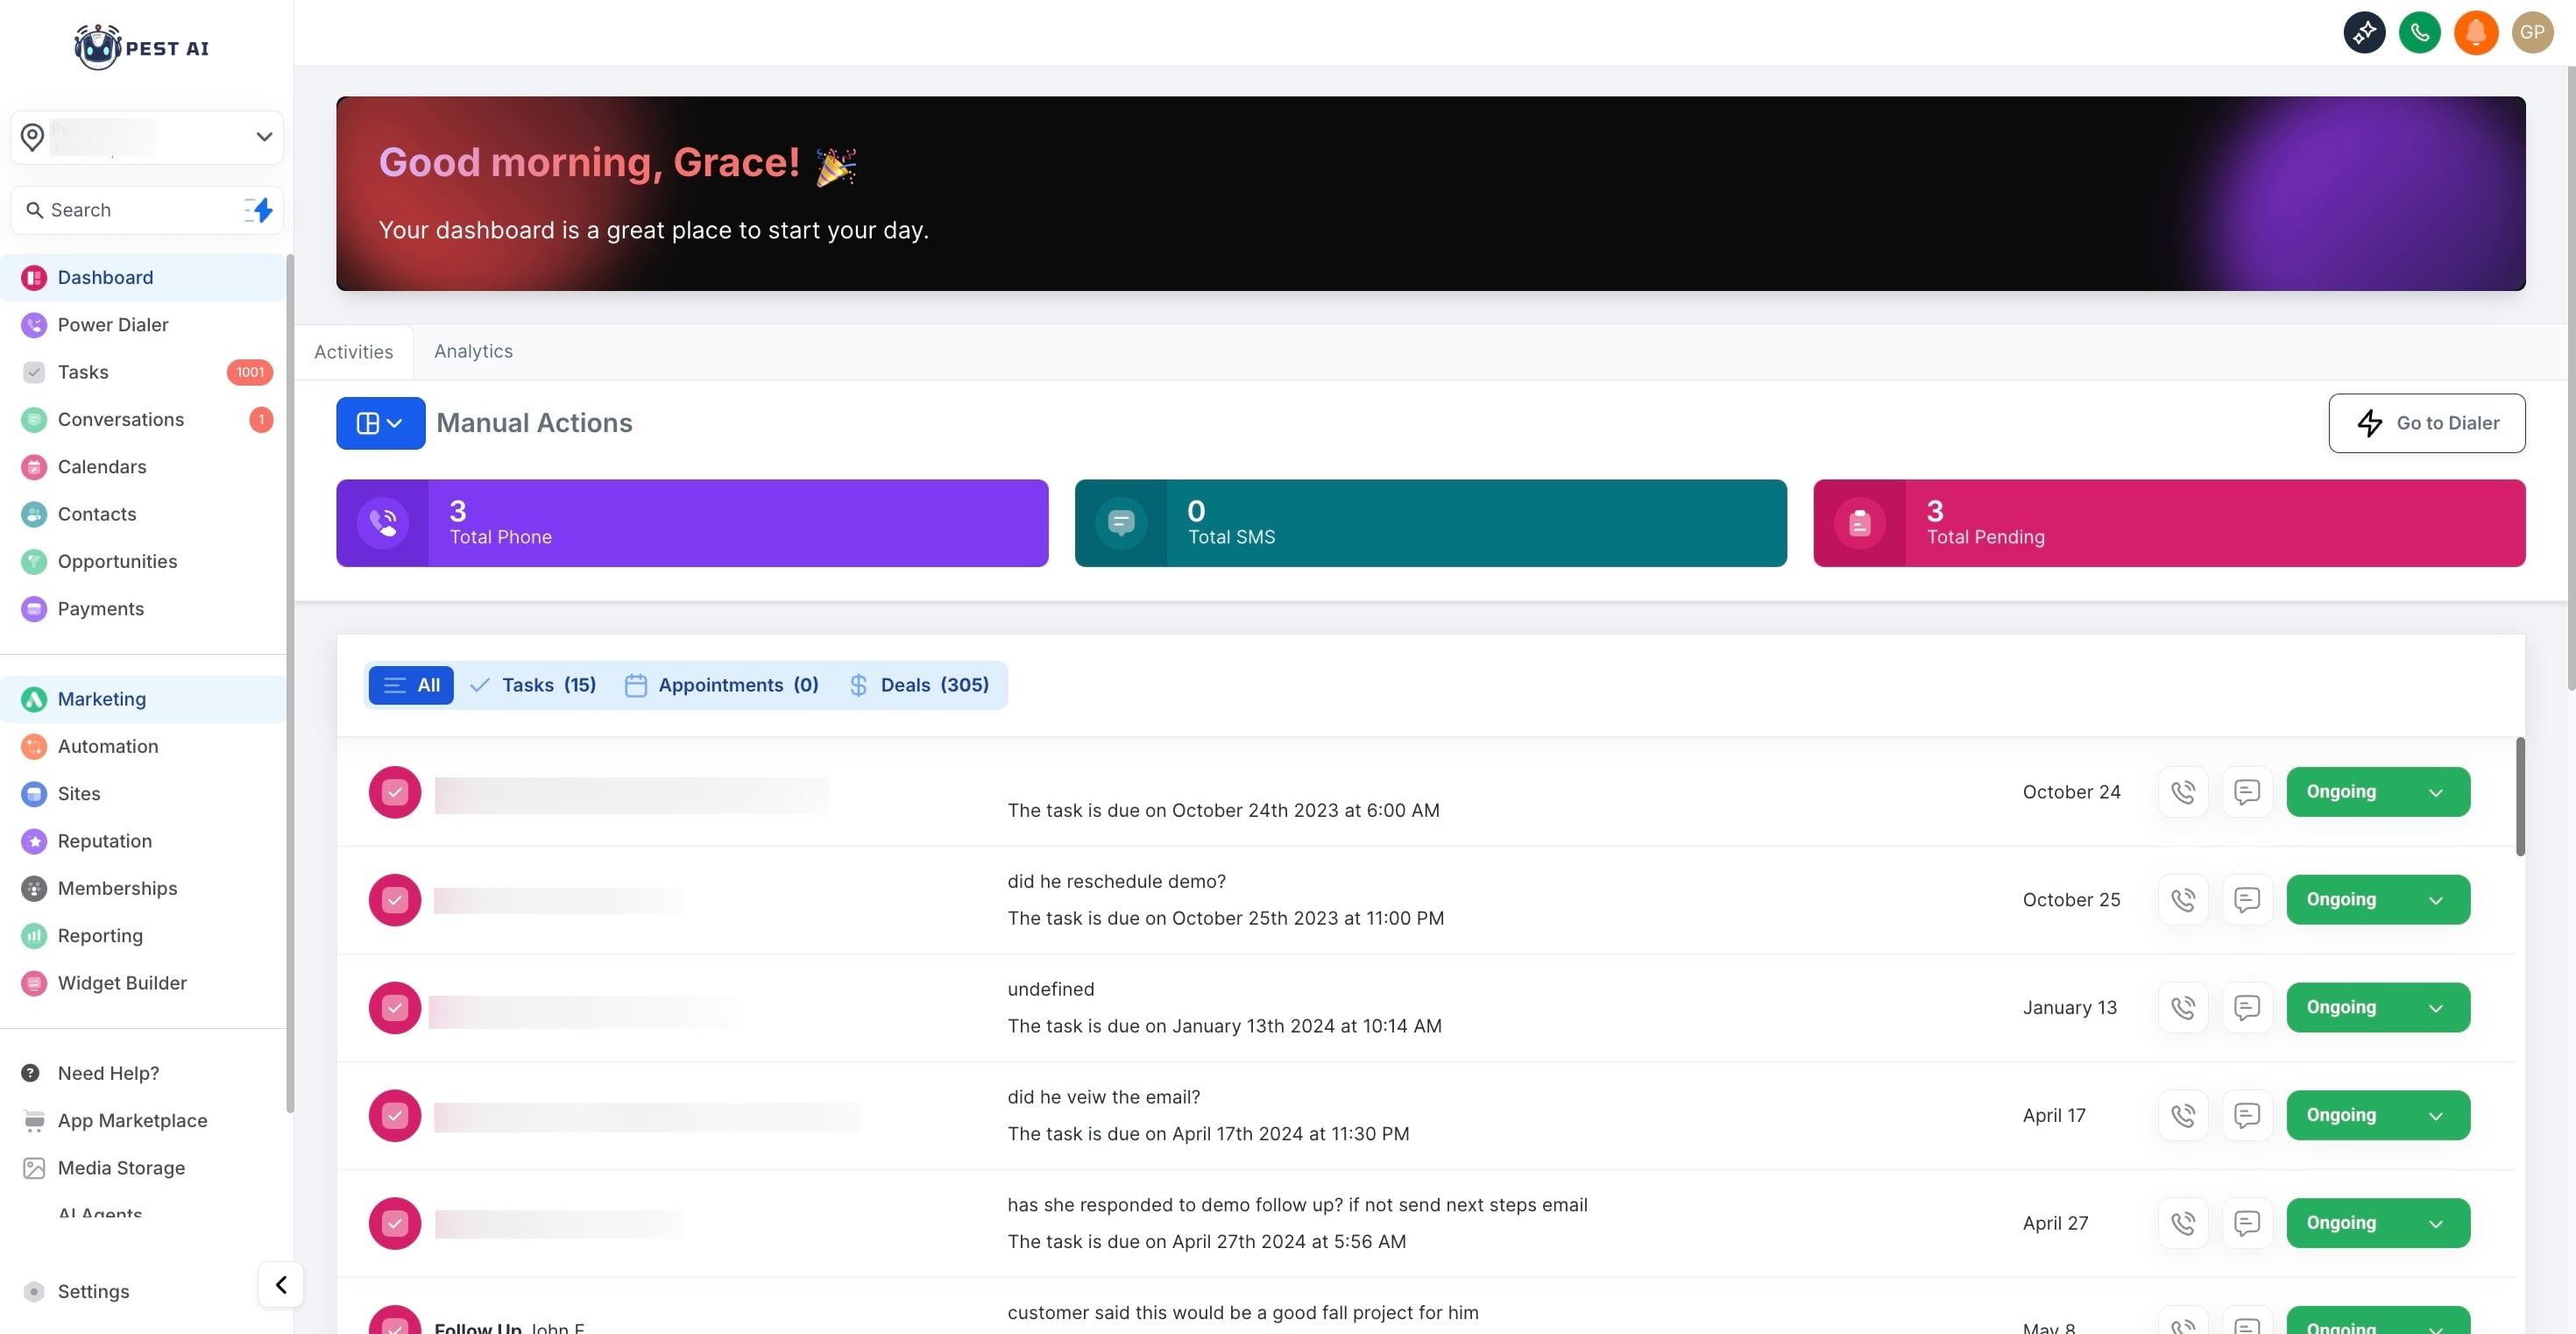The width and height of the screenshot is (2576, 1334).
Task: Check off the October 24 task
Action: [x=395, y=792]
